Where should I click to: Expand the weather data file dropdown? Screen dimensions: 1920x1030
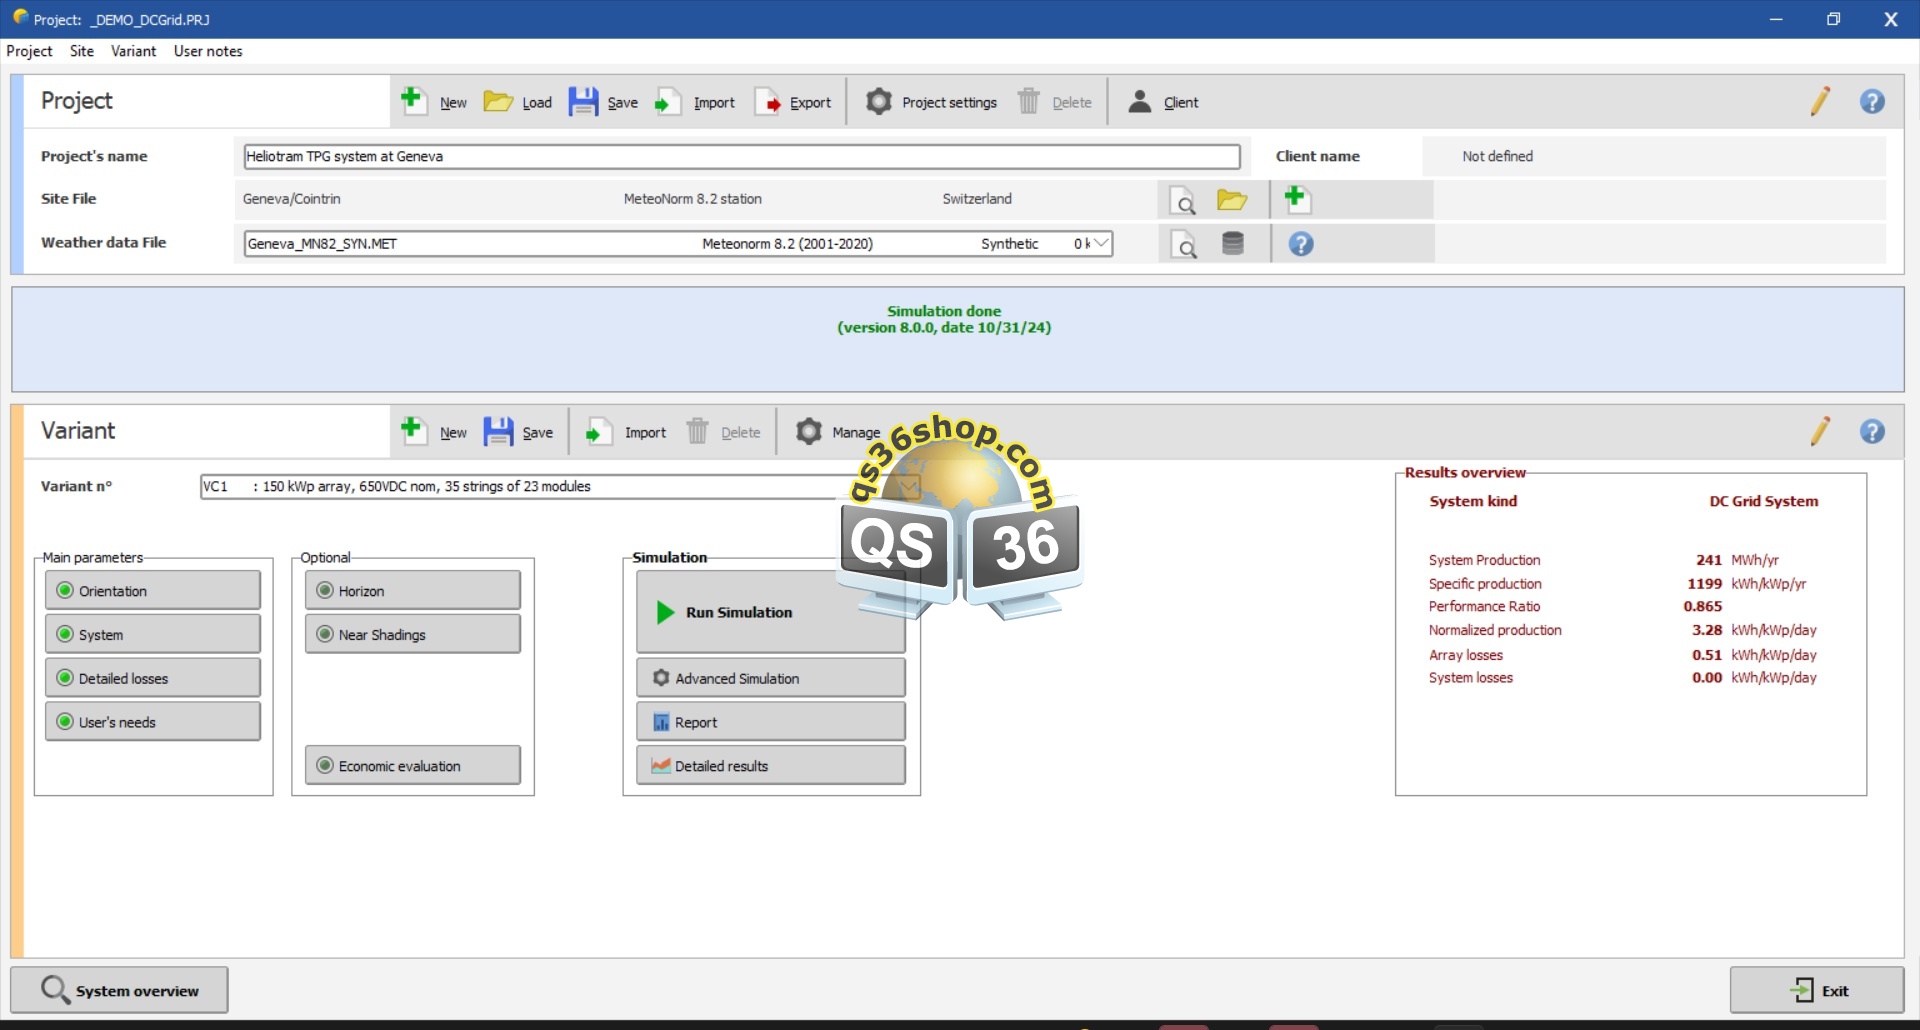[x=1101, y=243]
